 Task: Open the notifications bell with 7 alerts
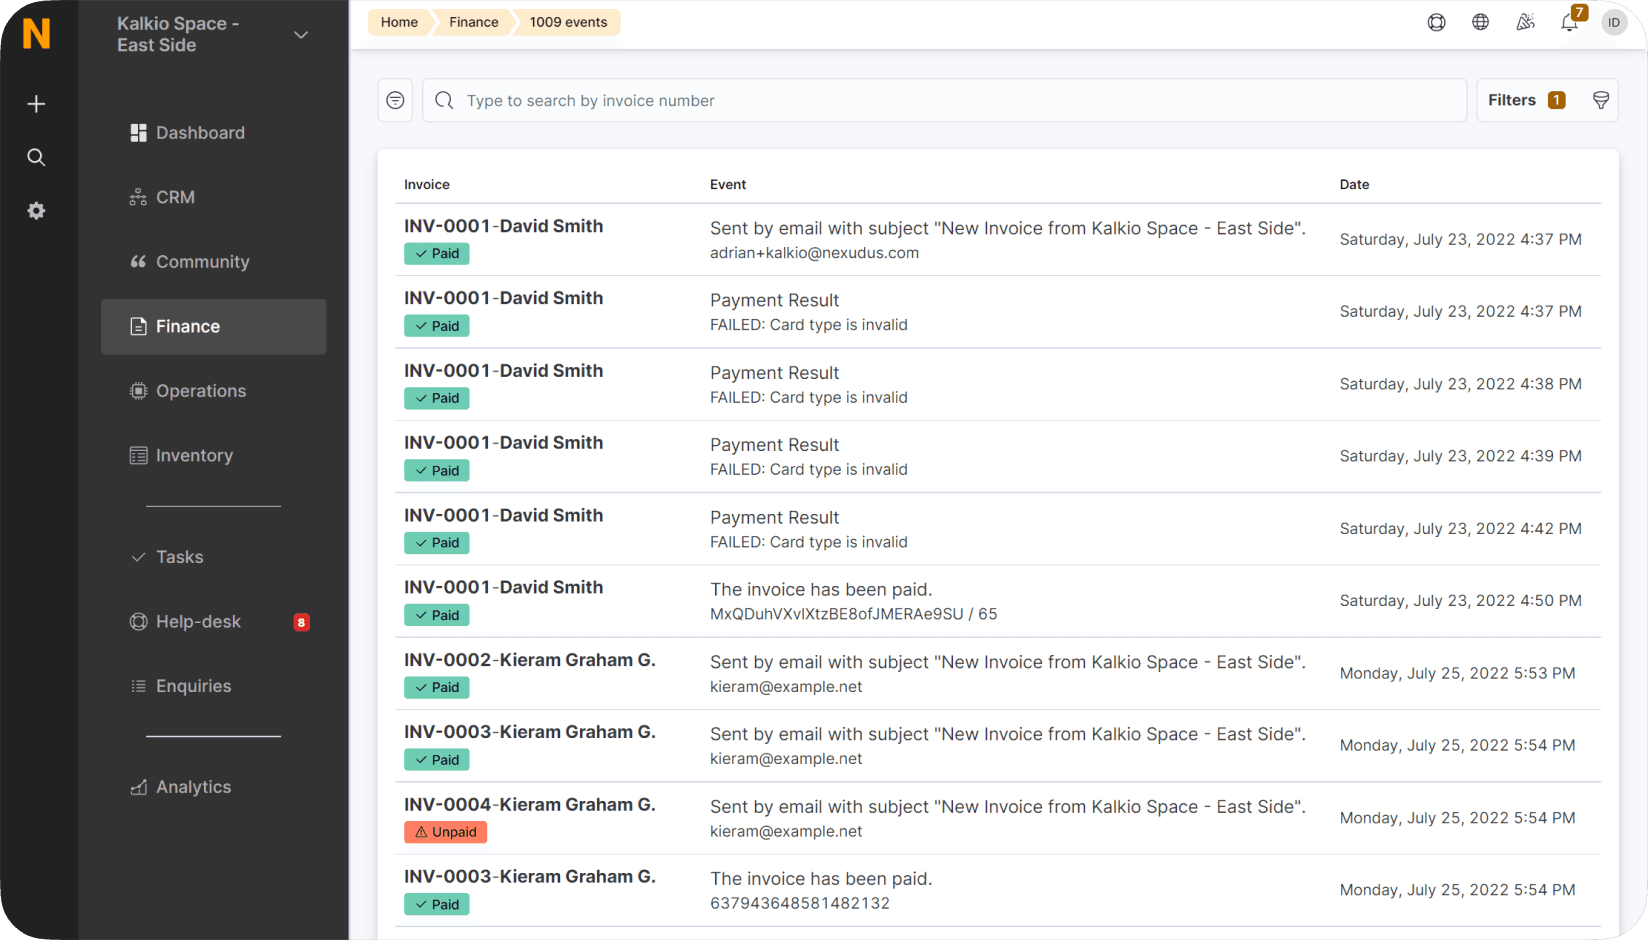tap(1569, 21)
